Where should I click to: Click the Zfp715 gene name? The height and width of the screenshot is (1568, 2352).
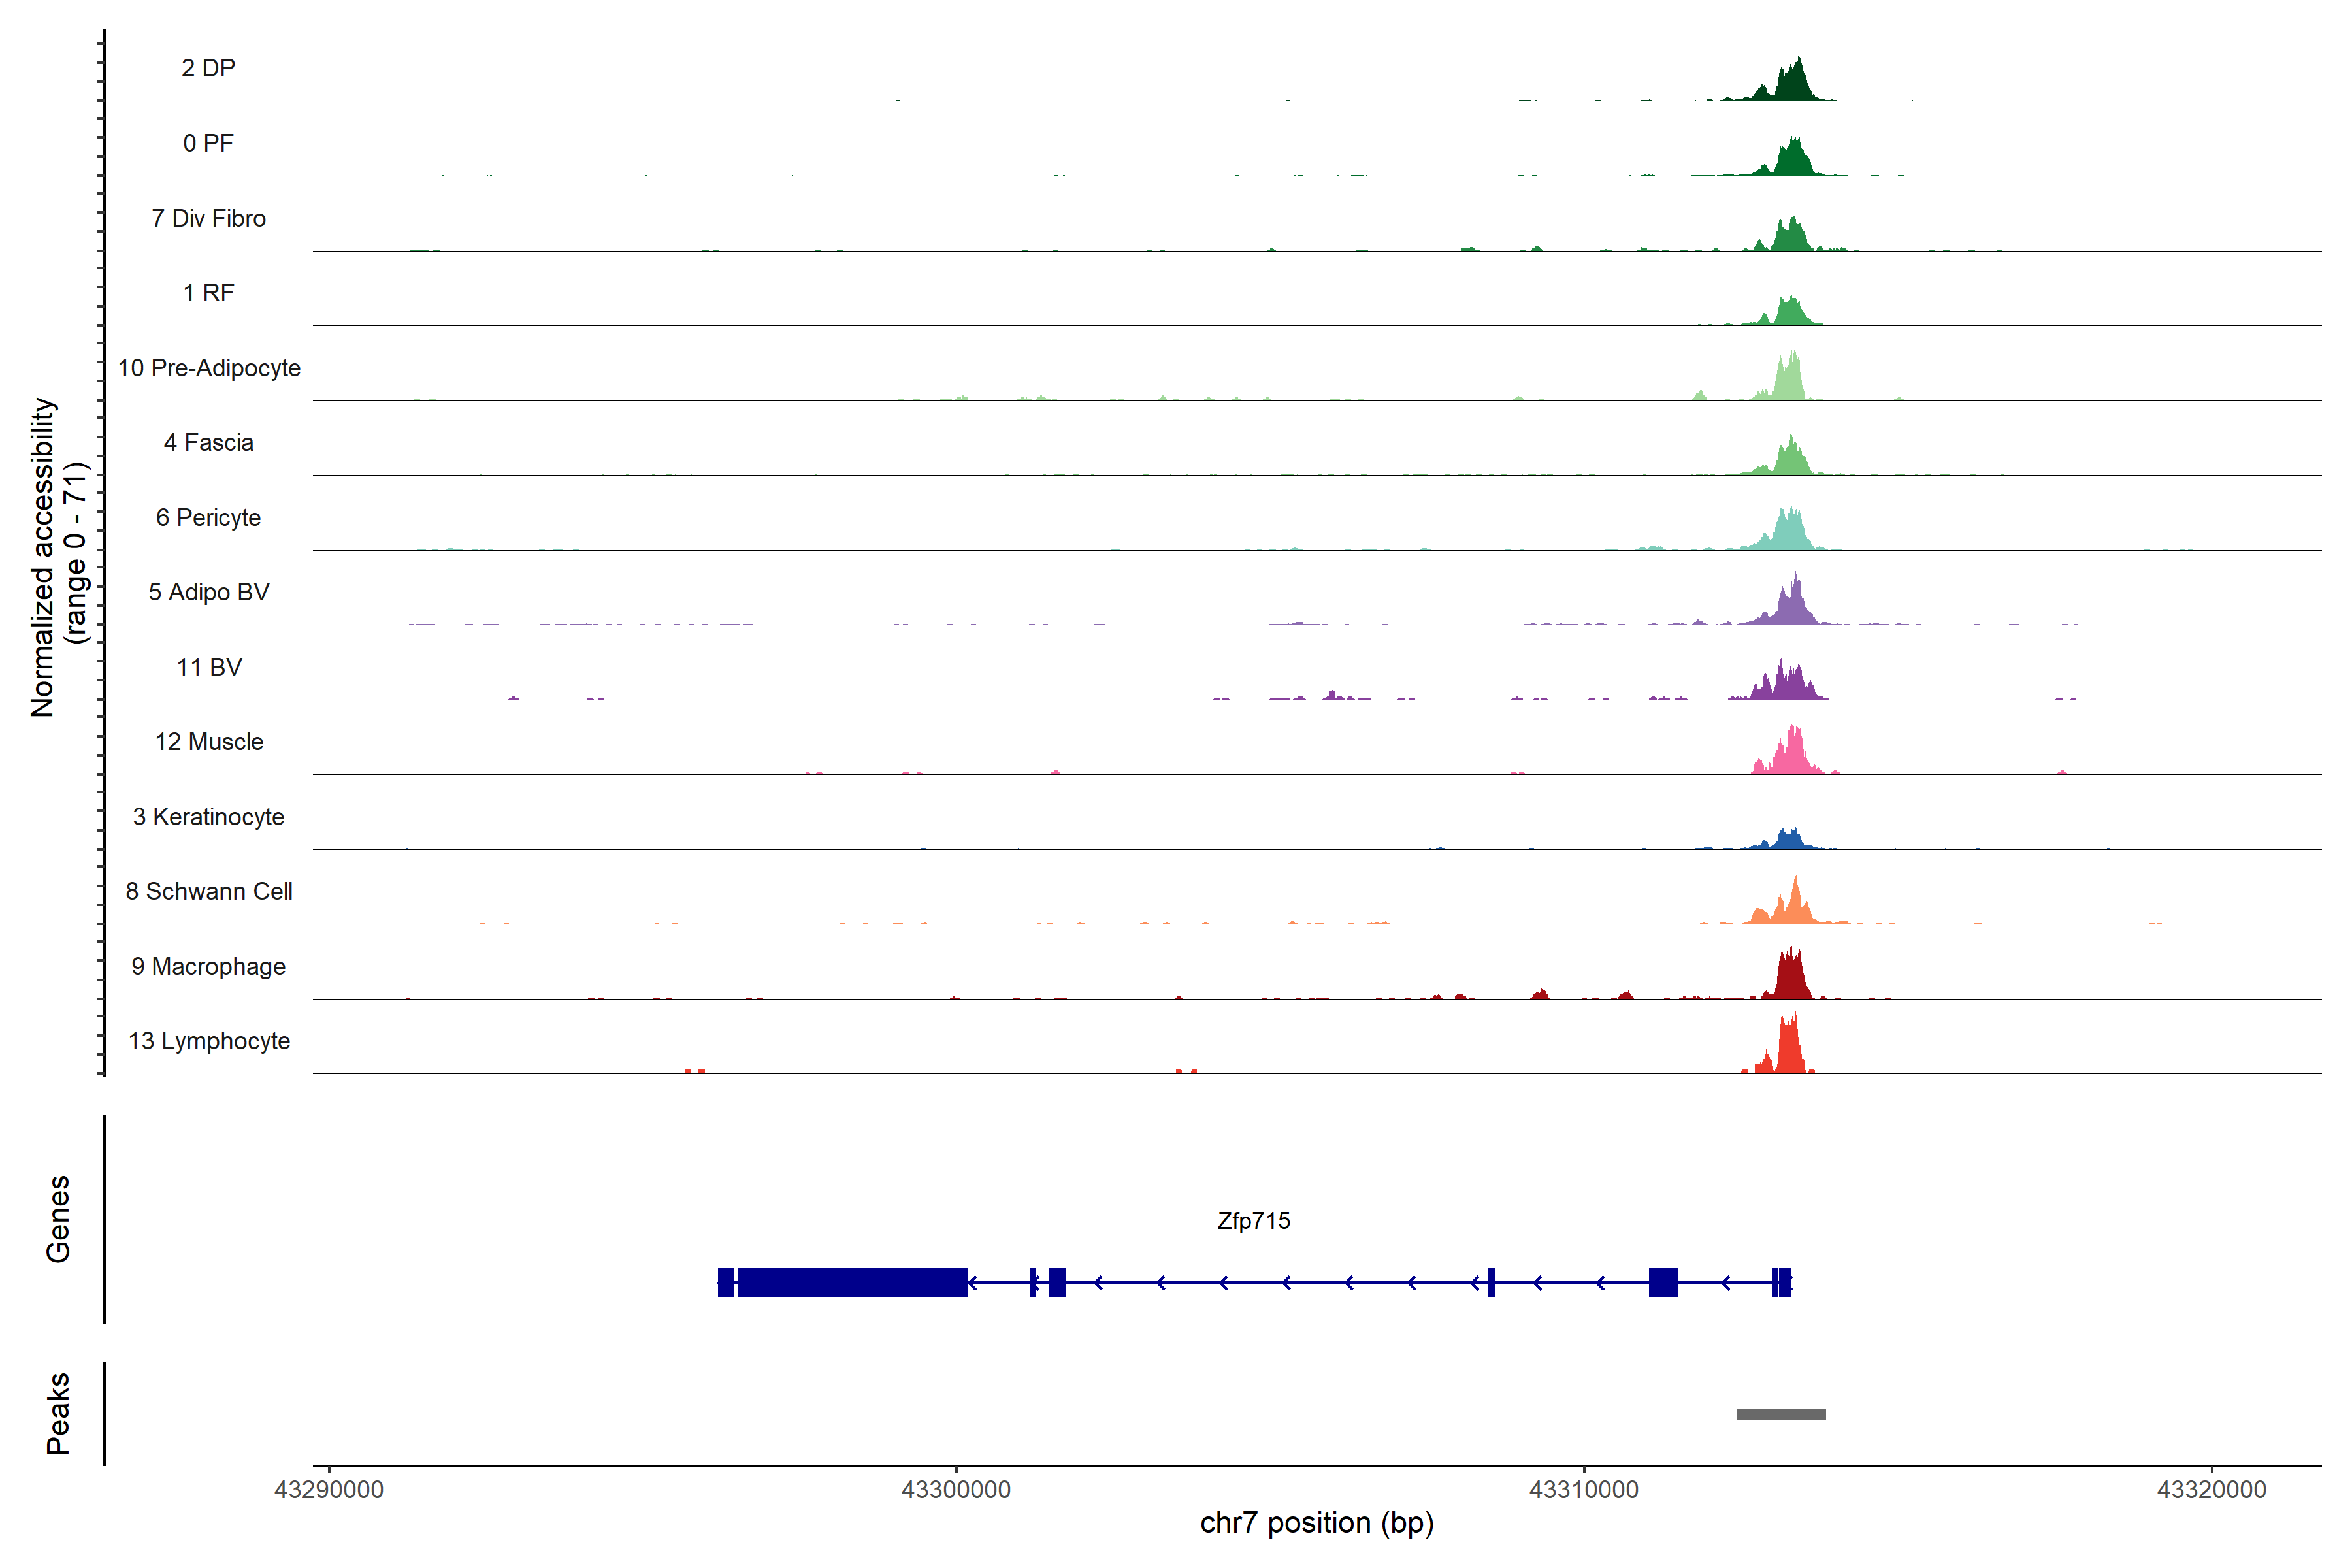(1253, 1221)
